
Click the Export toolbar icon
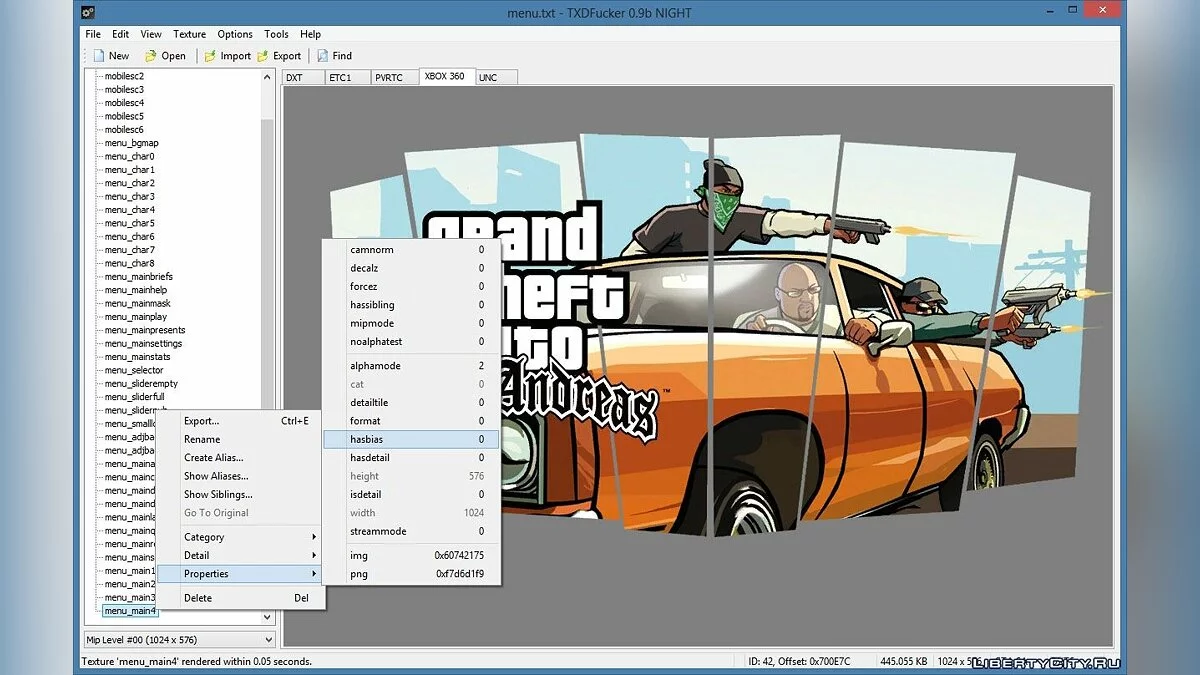click(x=263, y=56)
